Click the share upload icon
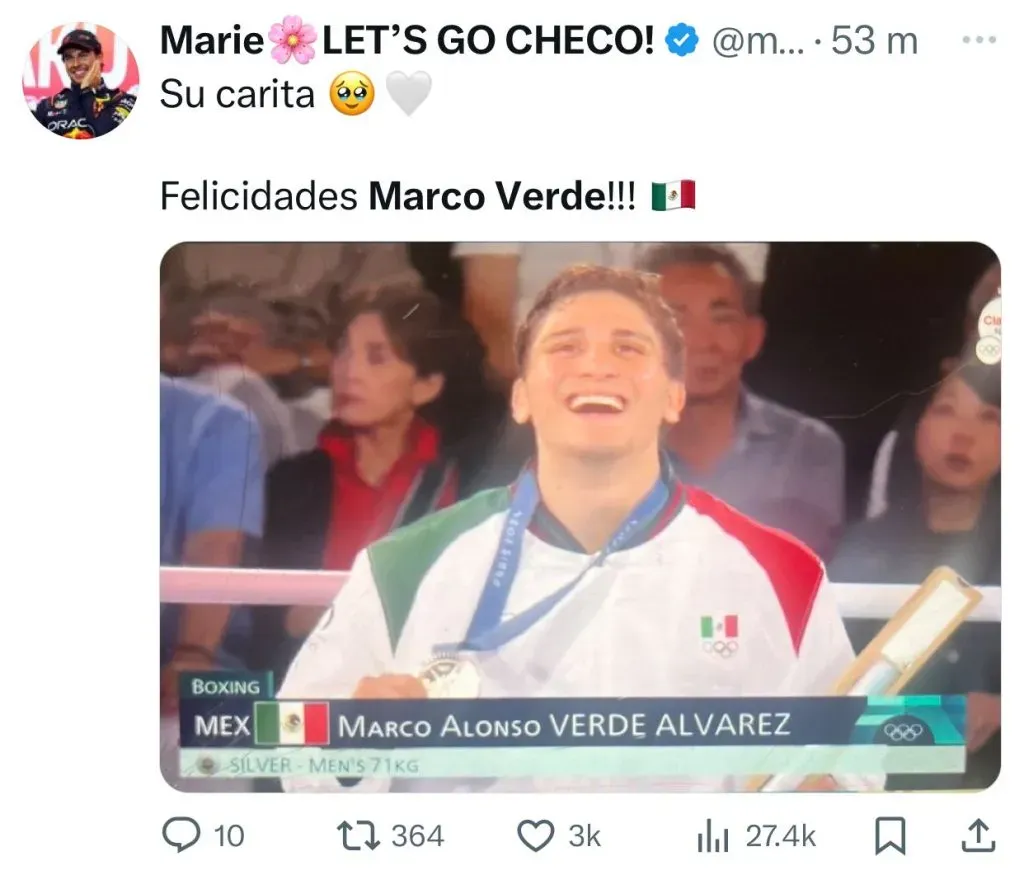This screenshot has width=1024, height=875. (978, 835)
